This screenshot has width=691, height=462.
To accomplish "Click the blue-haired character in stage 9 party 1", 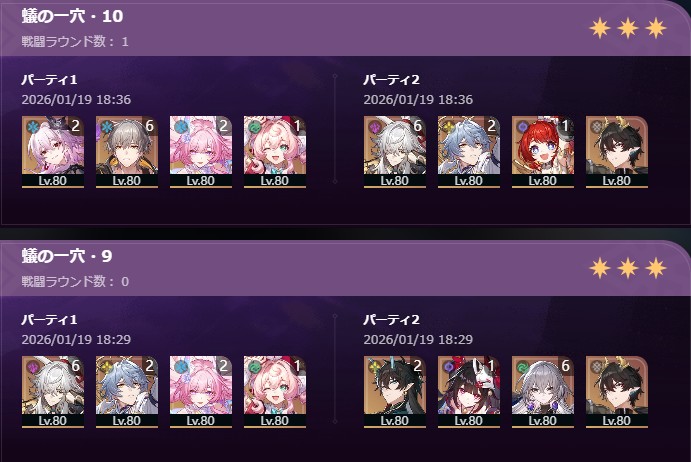I will (127, 391).
